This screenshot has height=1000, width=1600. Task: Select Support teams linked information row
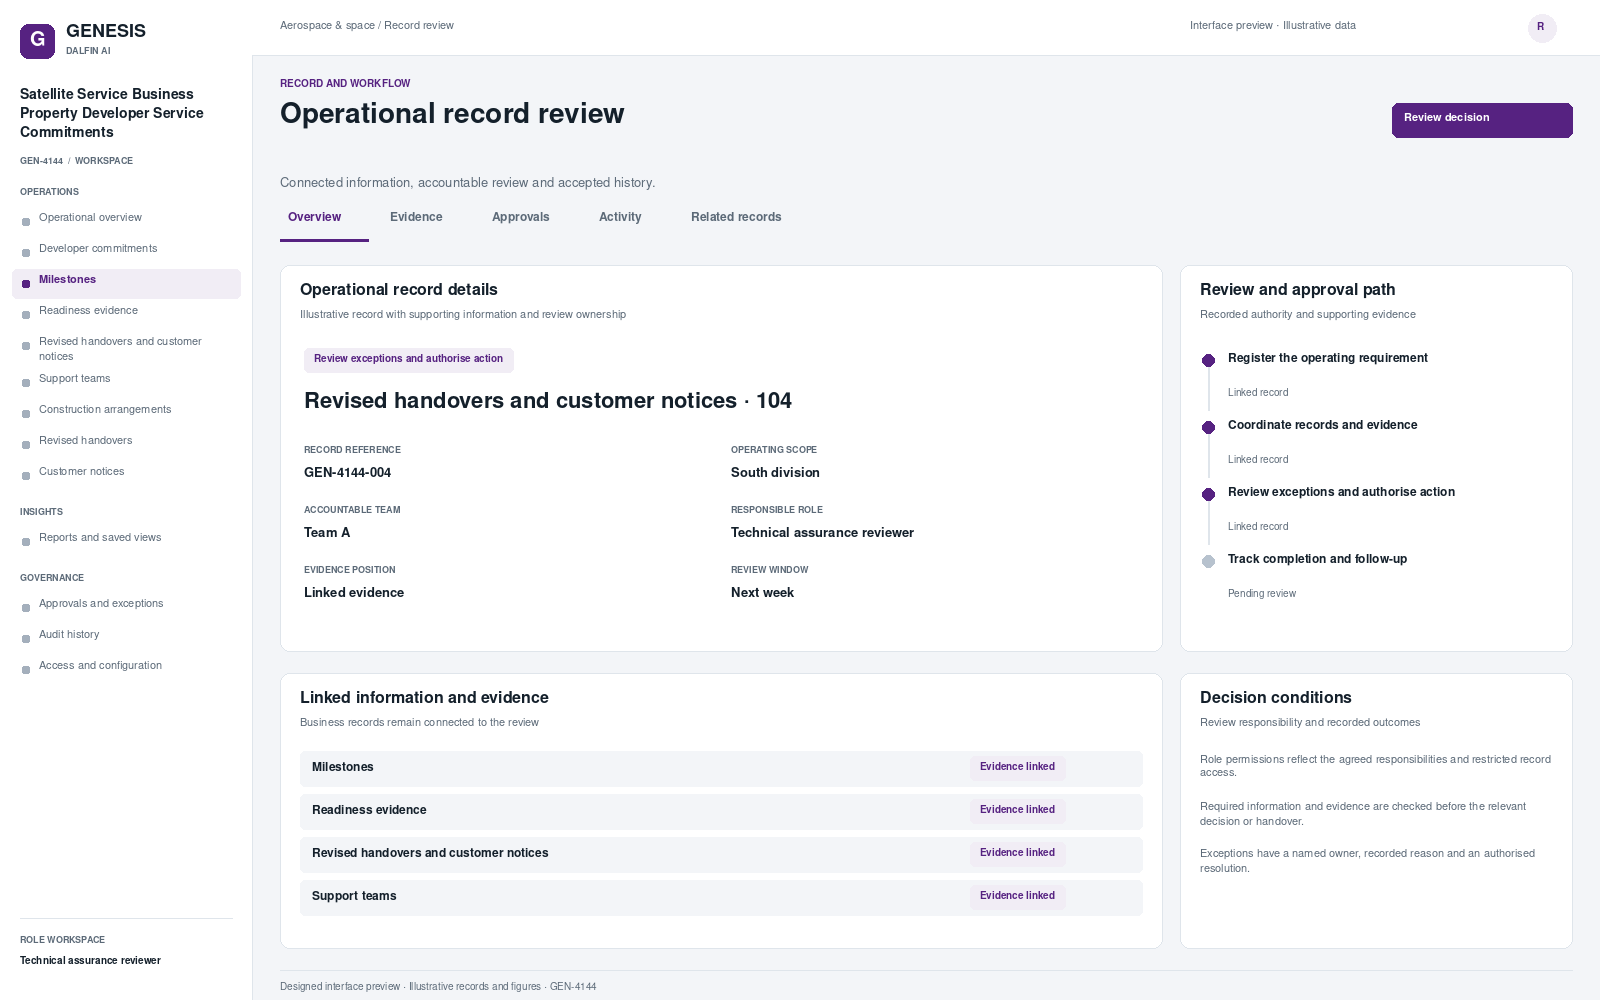(x=721, y=898)
